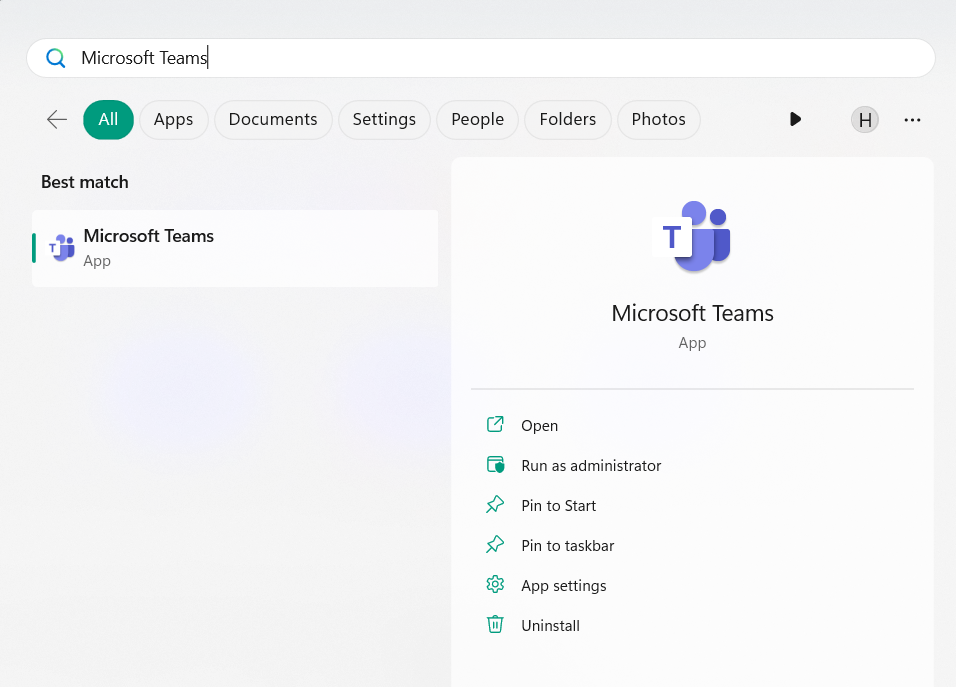Choose Pin to taskbar

(567, 546)
